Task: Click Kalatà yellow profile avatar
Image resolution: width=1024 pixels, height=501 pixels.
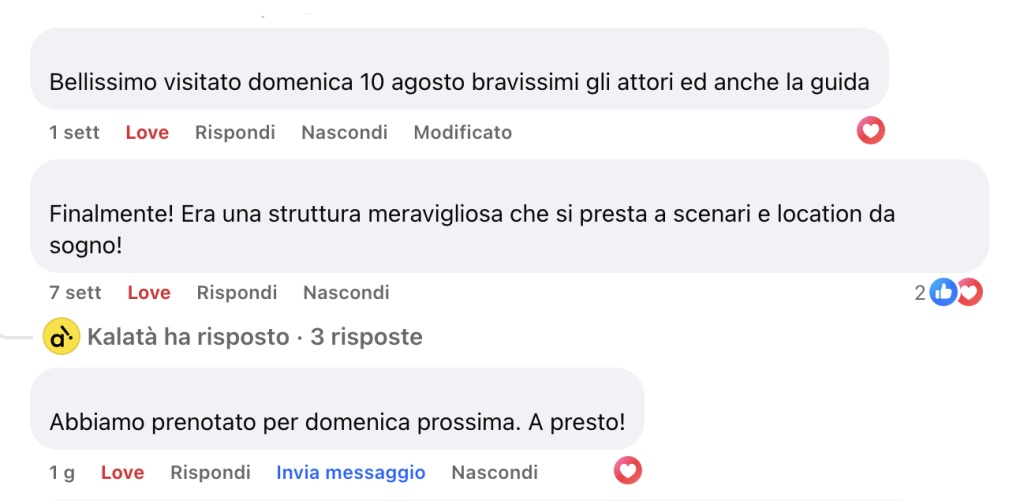Action: [x=61, y=337]
